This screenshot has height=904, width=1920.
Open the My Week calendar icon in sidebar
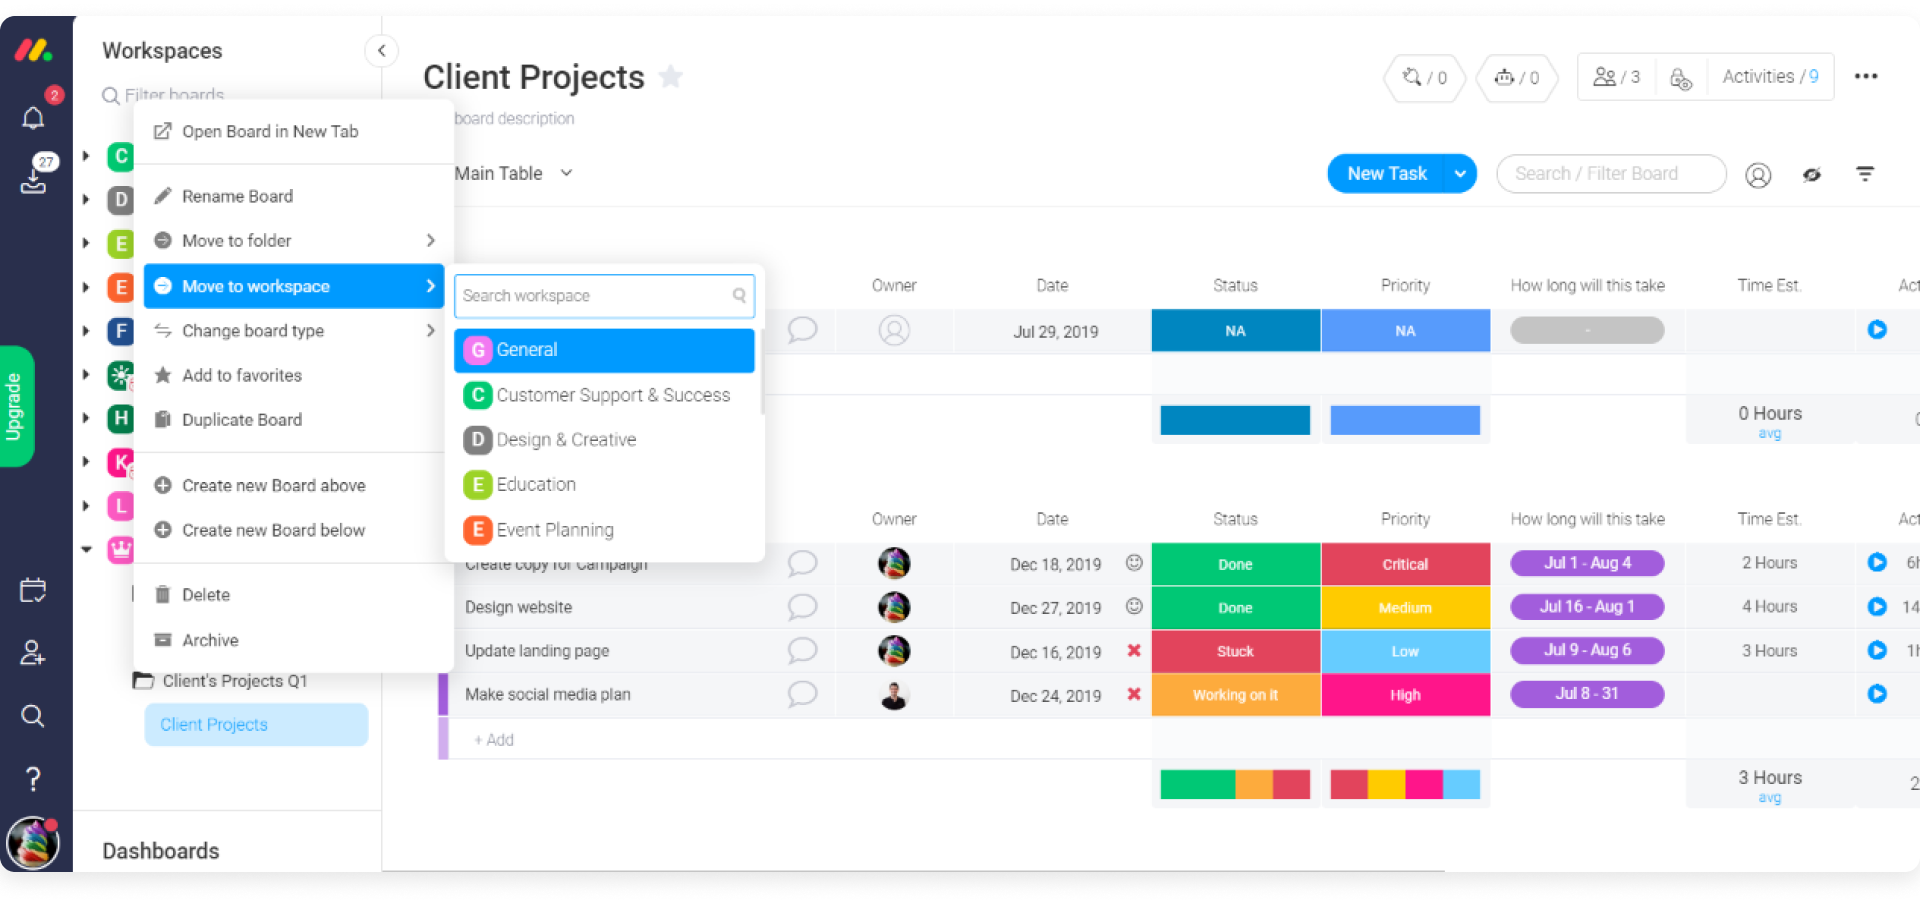coord(33,590)
